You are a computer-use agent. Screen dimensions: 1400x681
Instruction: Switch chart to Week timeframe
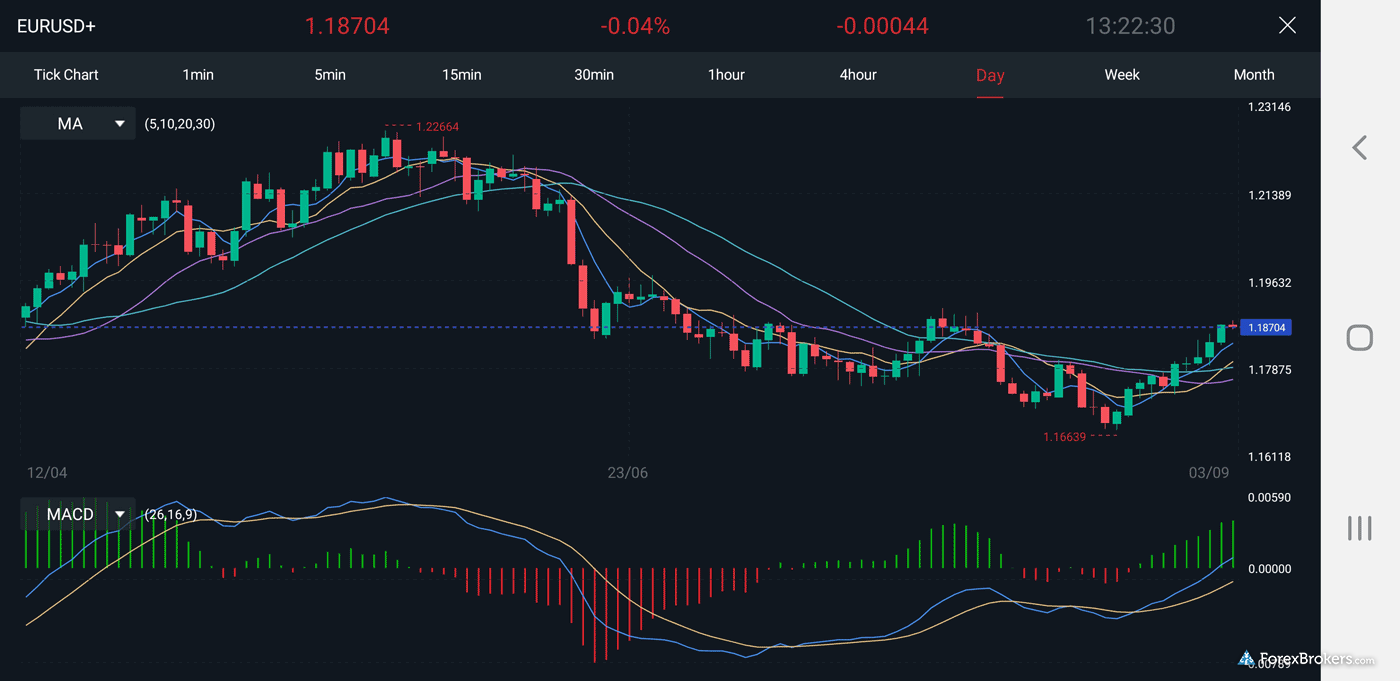point(1122,75)
